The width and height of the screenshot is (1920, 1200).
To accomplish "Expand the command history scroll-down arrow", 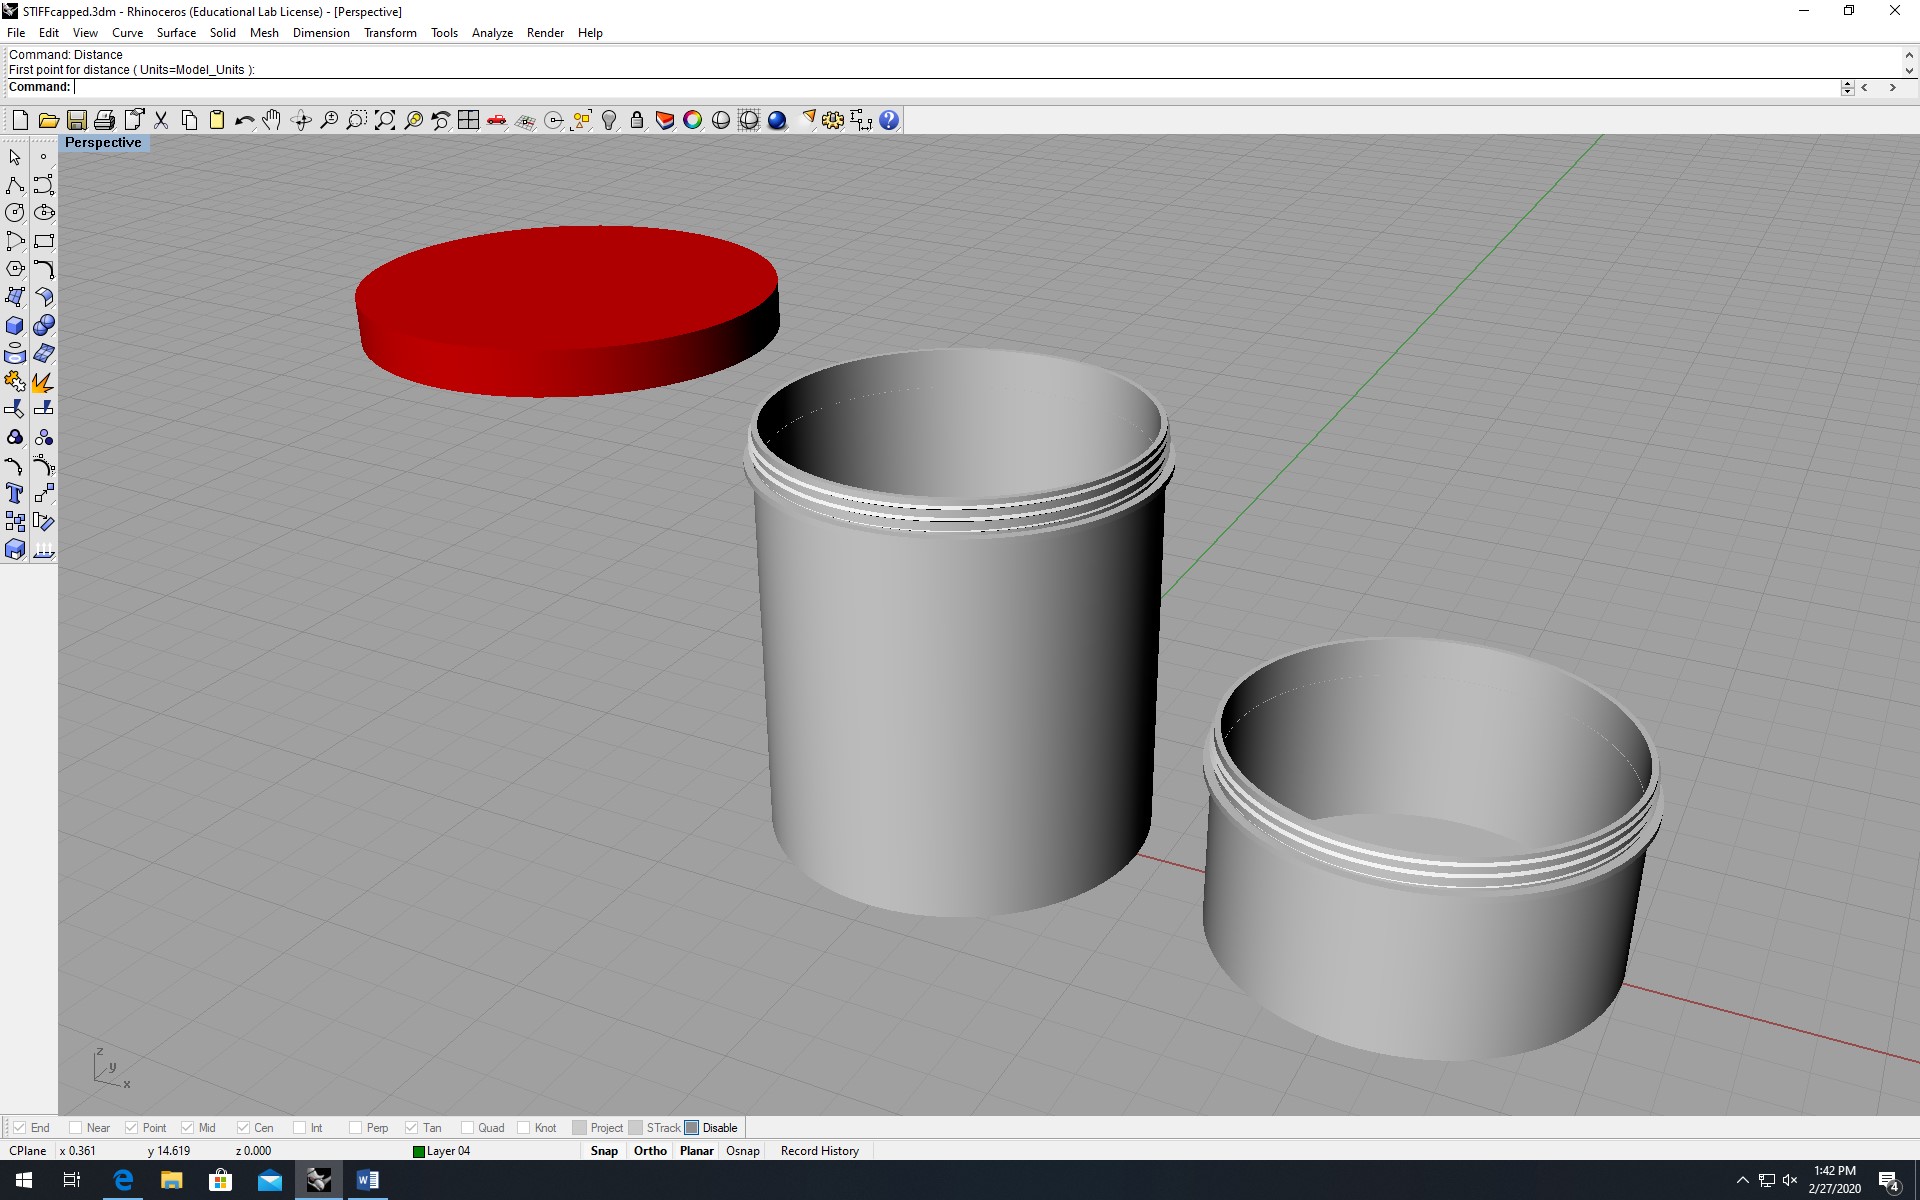I will [1908, 71].
